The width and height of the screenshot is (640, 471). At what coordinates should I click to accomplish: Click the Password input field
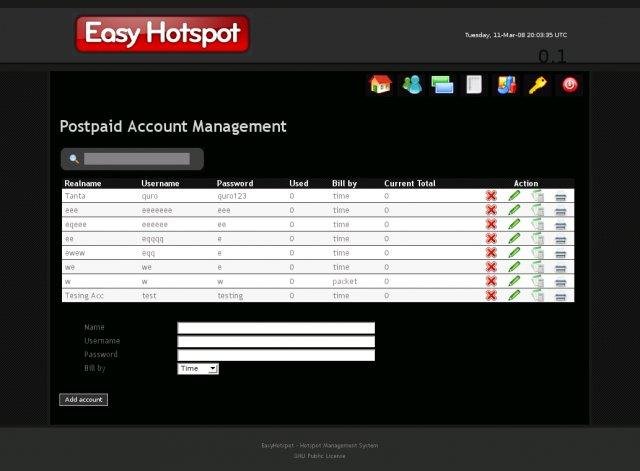pos(275,354)
